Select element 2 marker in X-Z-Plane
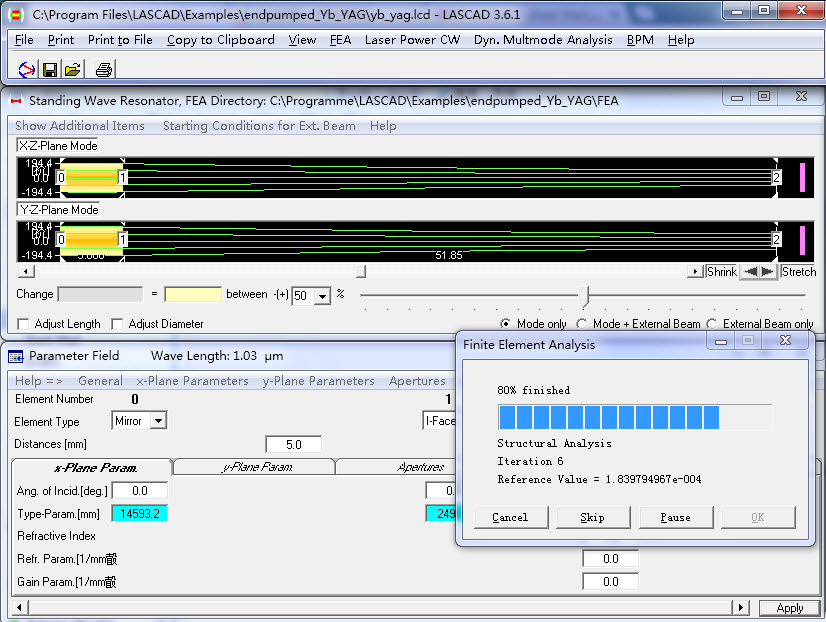The width and height of the screenshot is (826, 622). pyautogui.click(x=776, y=177)
